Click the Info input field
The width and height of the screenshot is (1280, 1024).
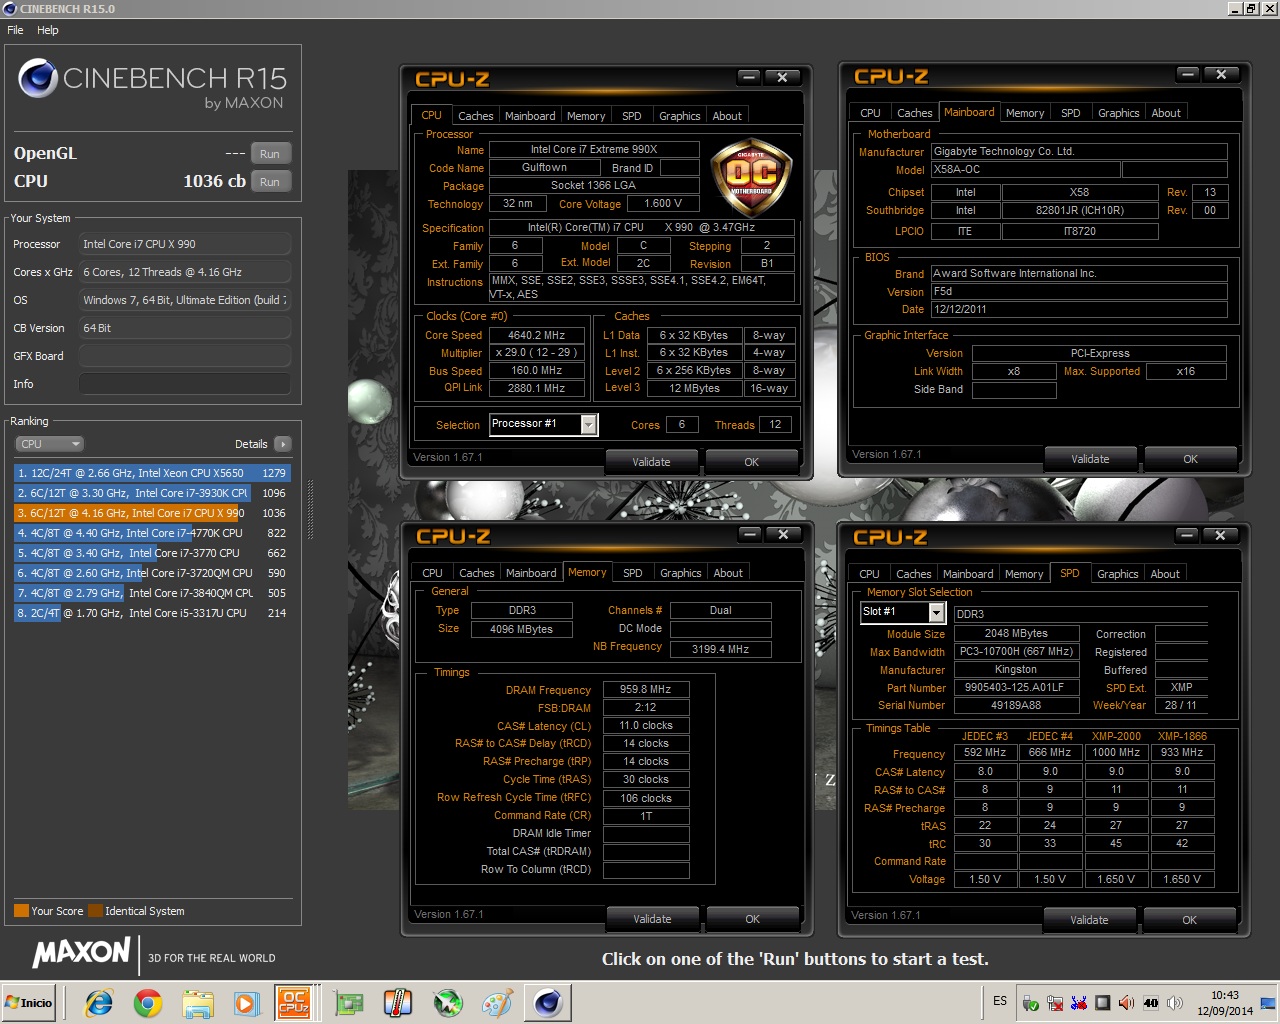pyautogui.click(x=185, y=384)
